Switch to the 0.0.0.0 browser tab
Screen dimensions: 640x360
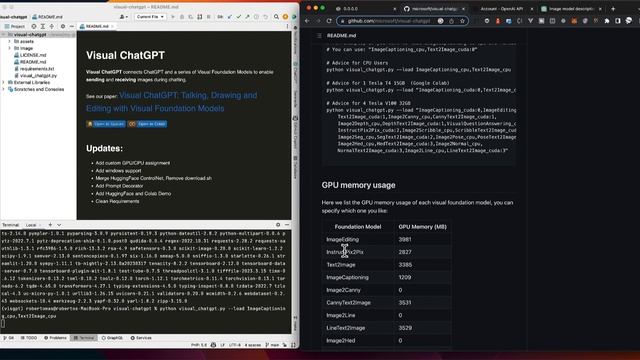pyautogui.click(x=365, y=8)
